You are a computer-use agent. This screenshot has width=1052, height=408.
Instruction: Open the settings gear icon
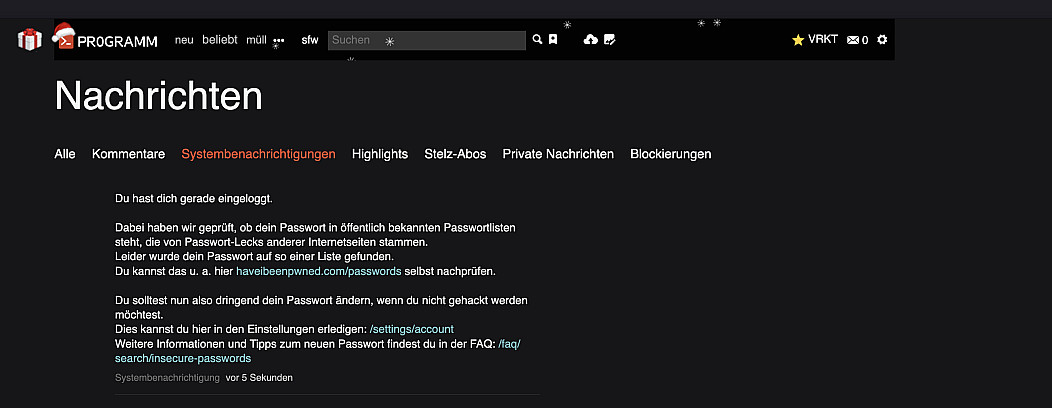[882, 40]
